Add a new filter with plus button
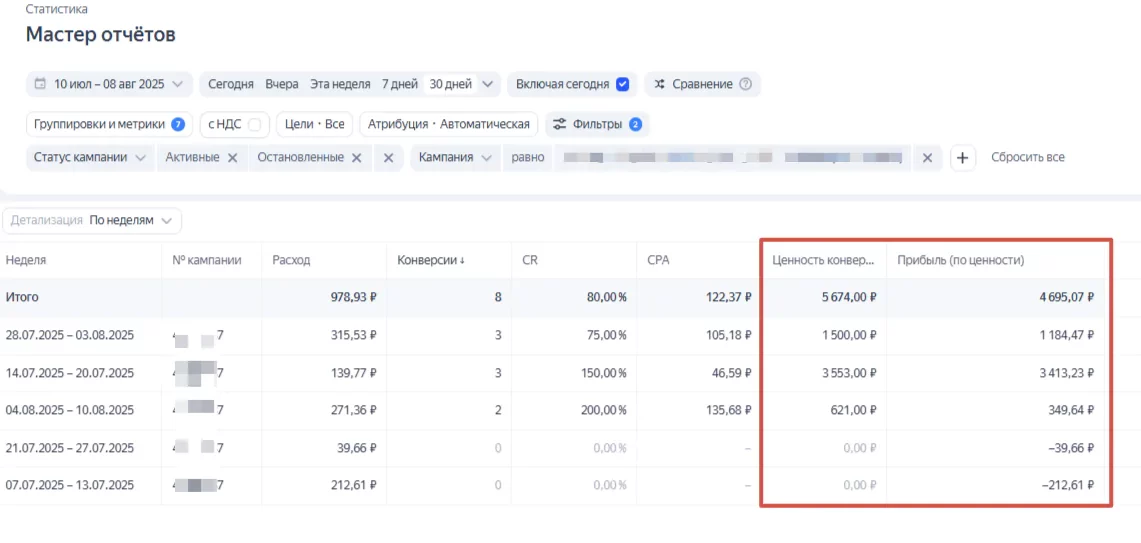The image size is (1141, 543). click(x=963, y=158)
